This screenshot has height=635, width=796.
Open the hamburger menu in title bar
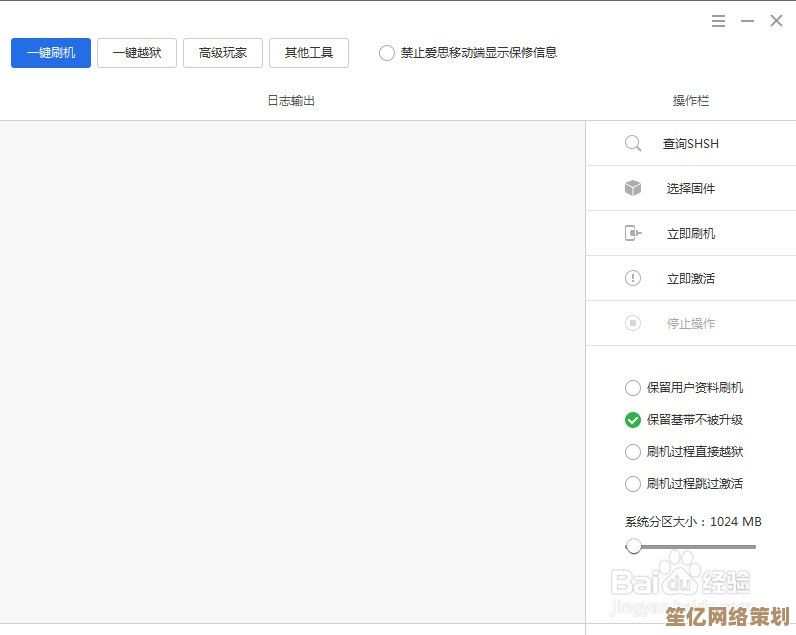(x=719, y=21)
